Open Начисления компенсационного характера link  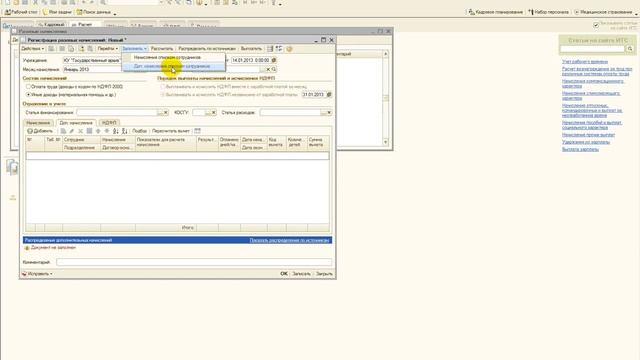point(593,84)
